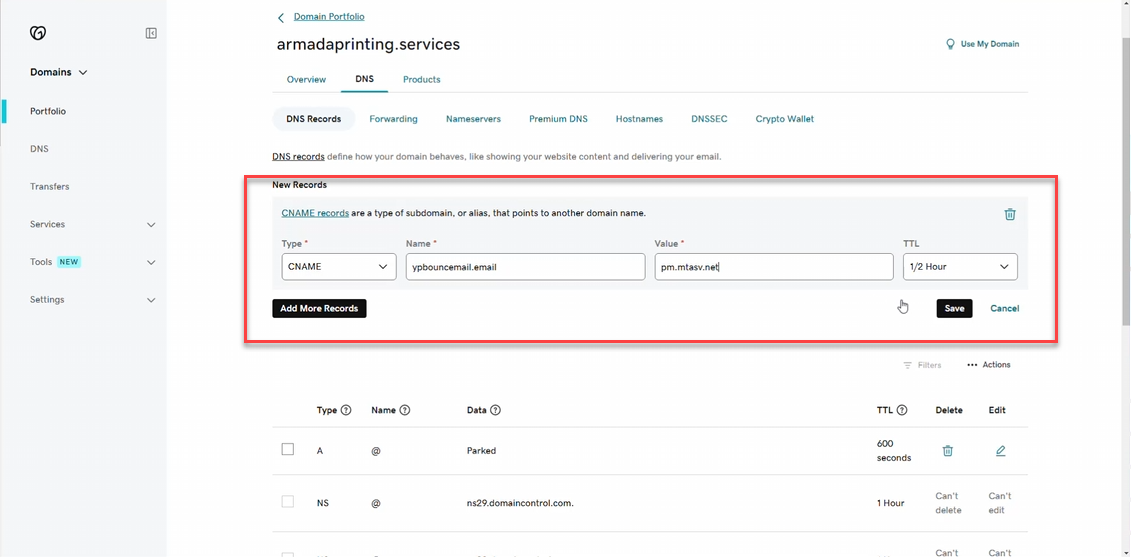
Task: Open the Domain Portfolio link
Action: coord(329,16)
